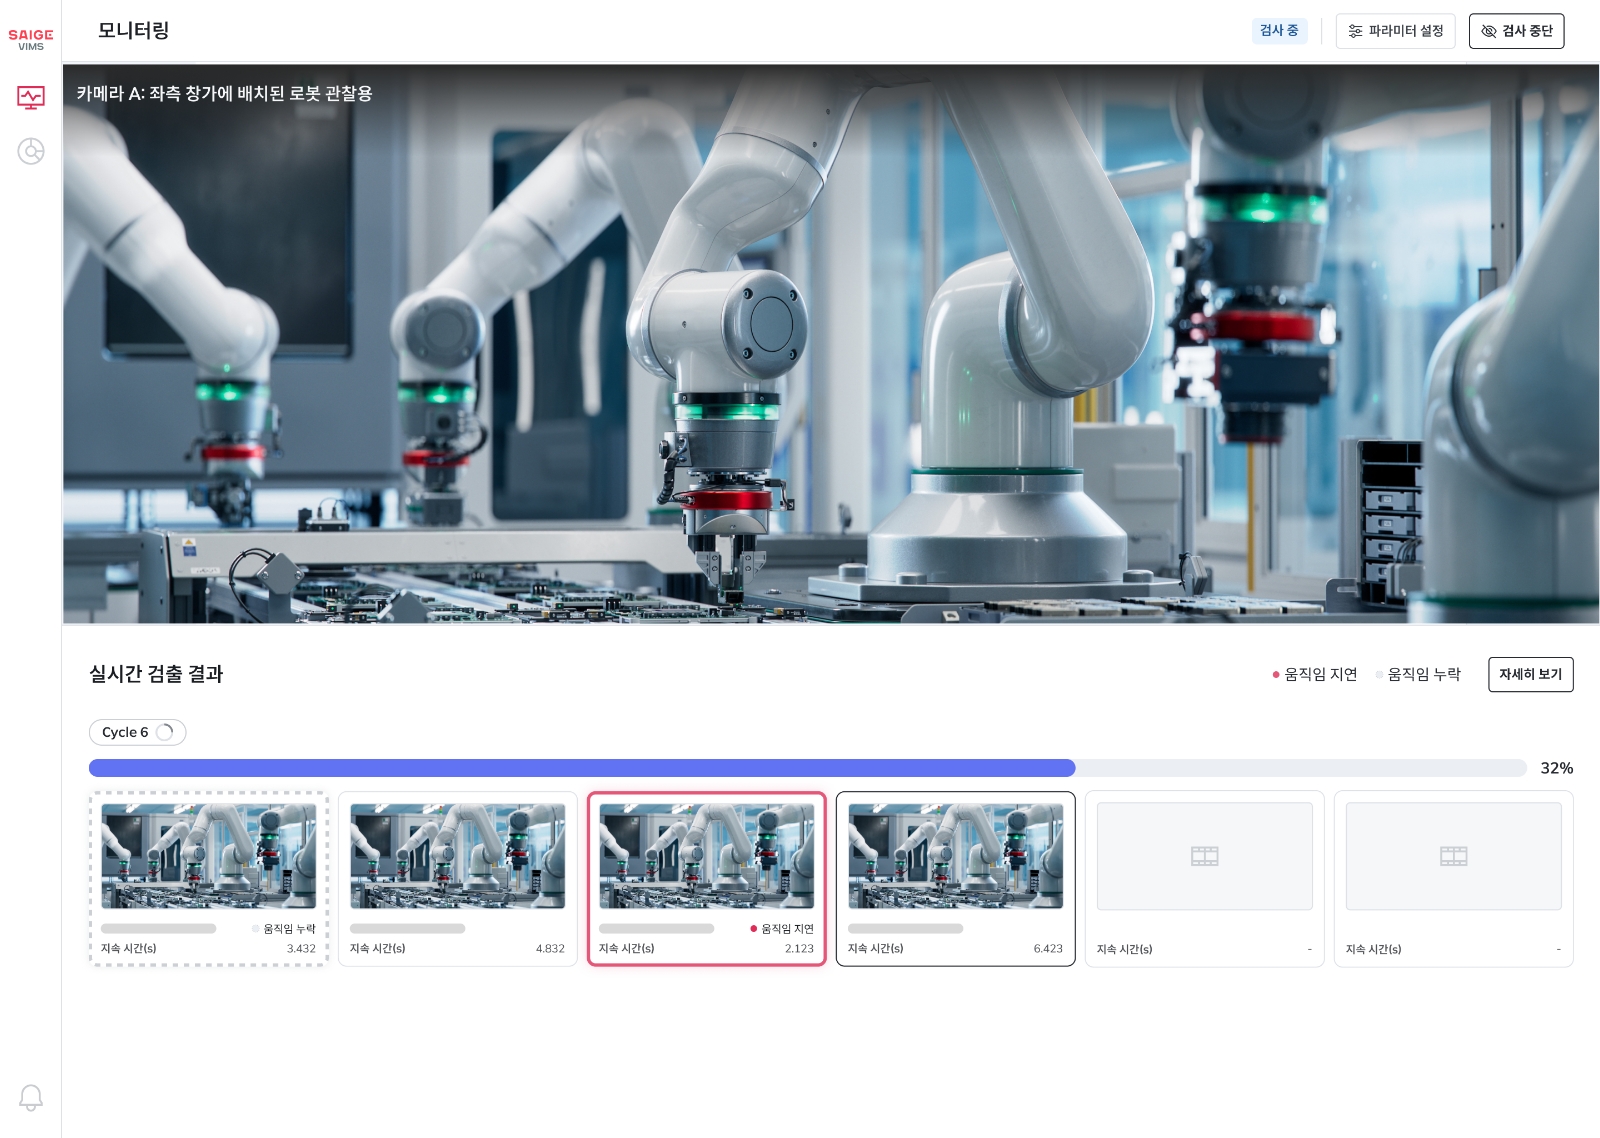Click the placeholder film icon in fifth card
Viewport: 1600px width, 1138px height.
pyautogui.click(x=1204, y=856)
